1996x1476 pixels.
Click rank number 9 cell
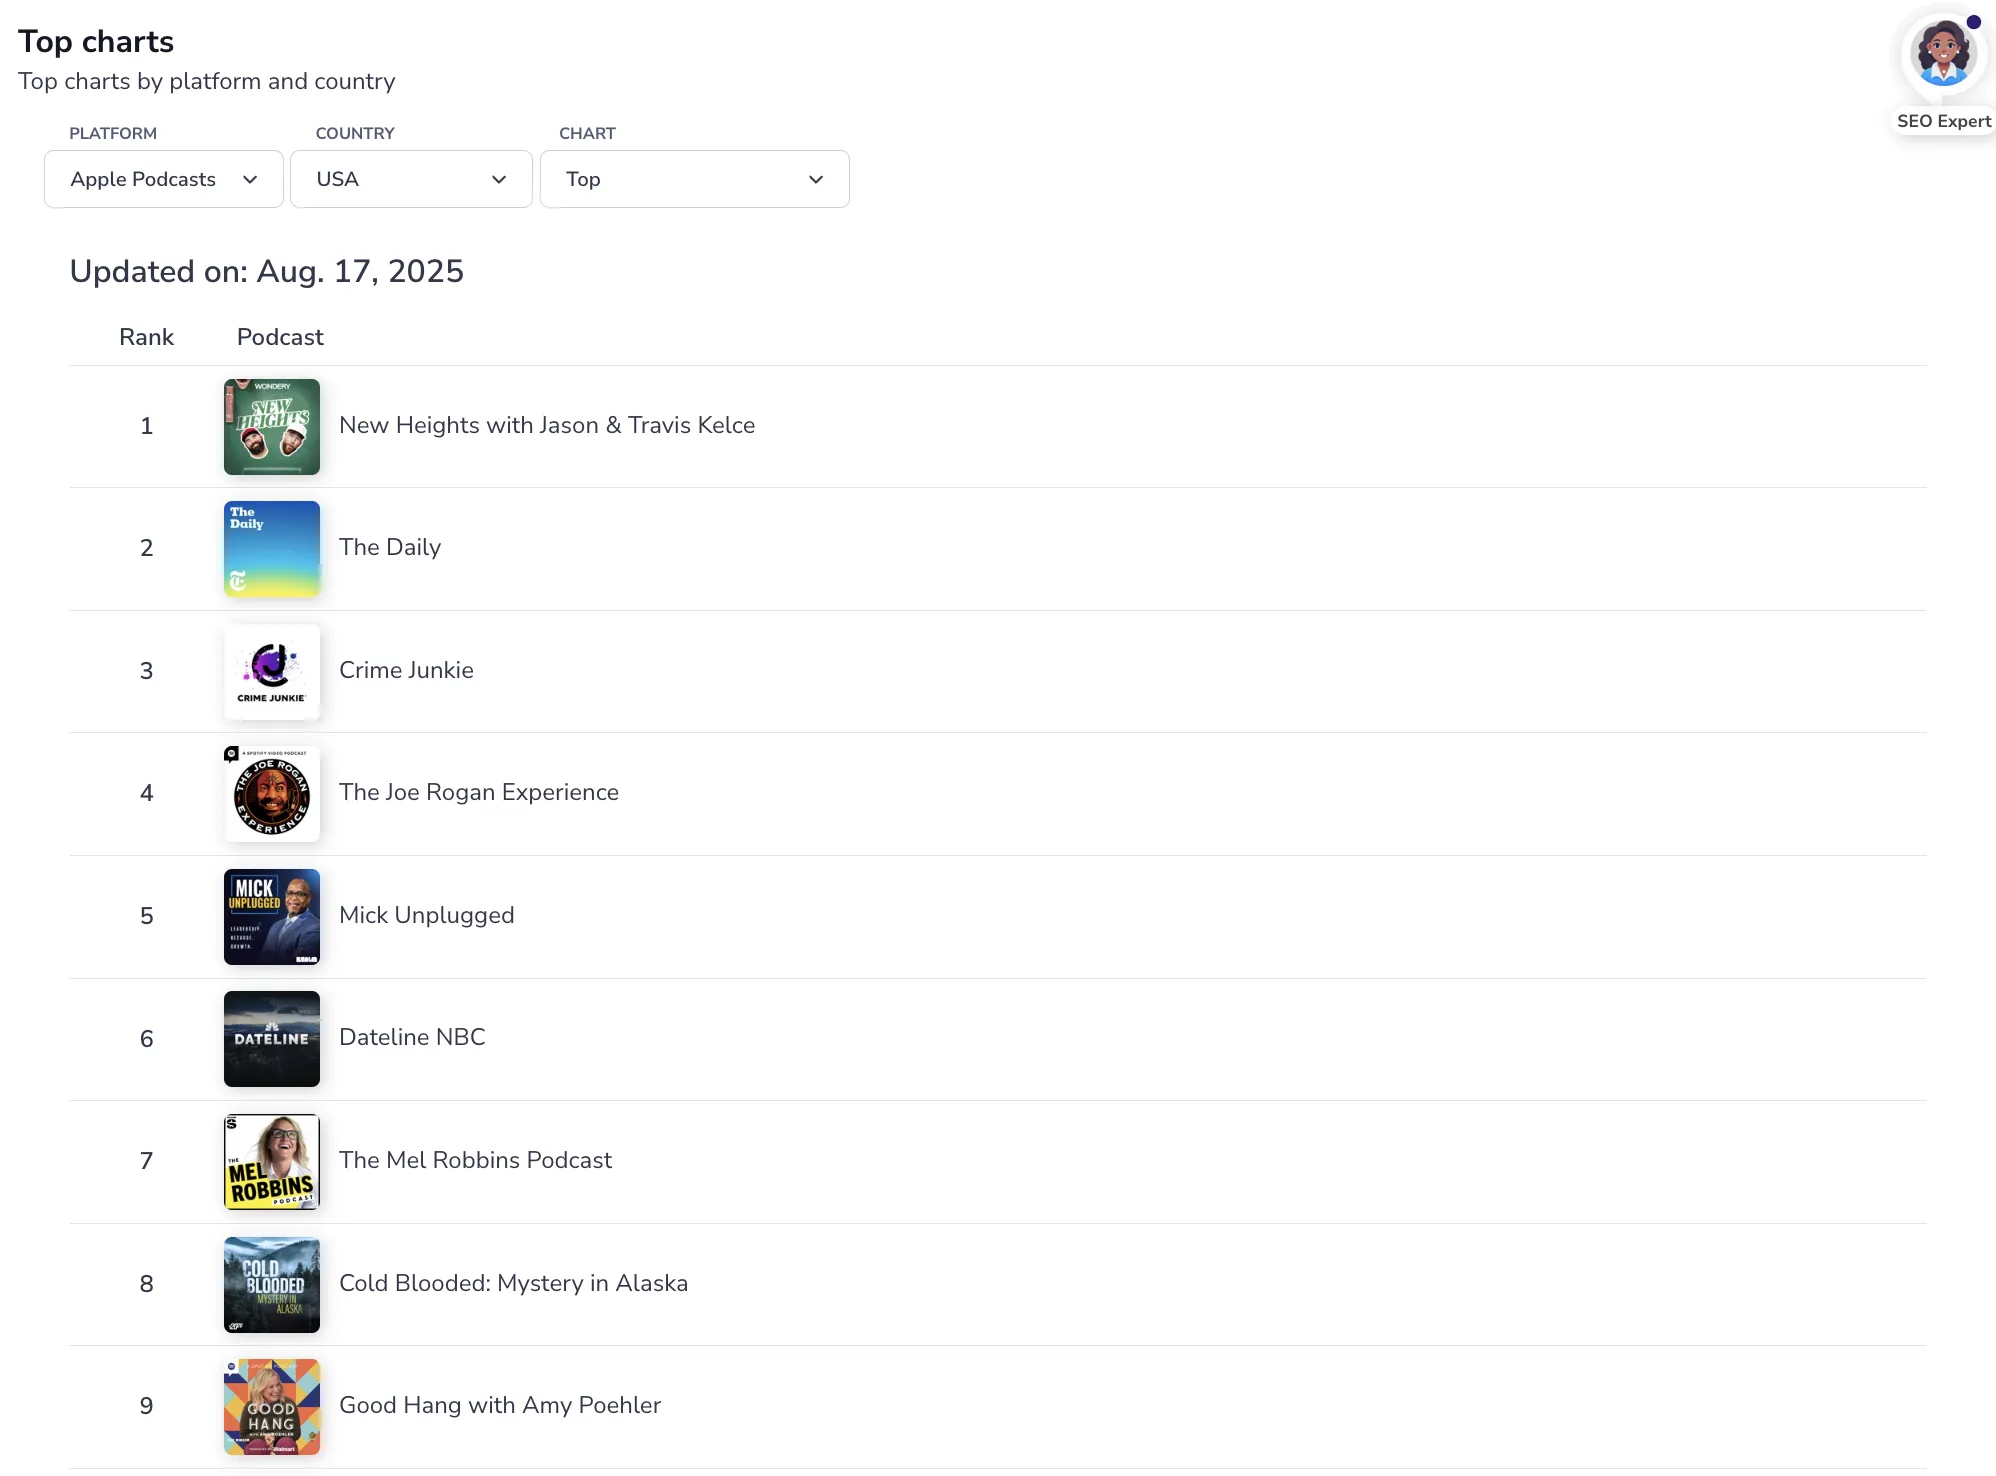coord(146,1406)
